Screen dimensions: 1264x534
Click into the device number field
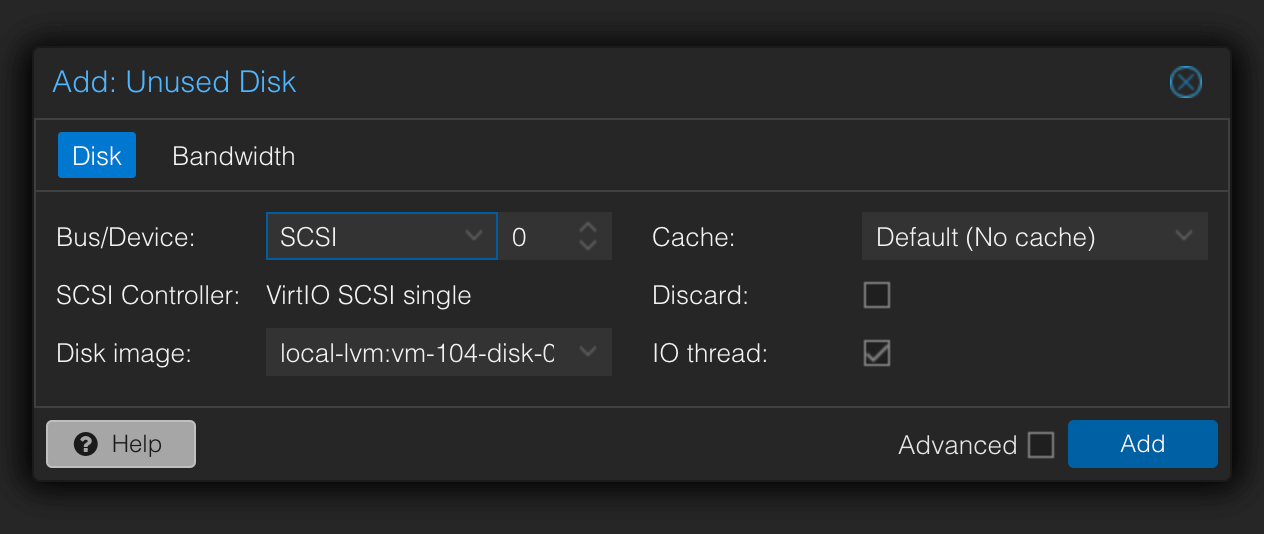(535, 237)
